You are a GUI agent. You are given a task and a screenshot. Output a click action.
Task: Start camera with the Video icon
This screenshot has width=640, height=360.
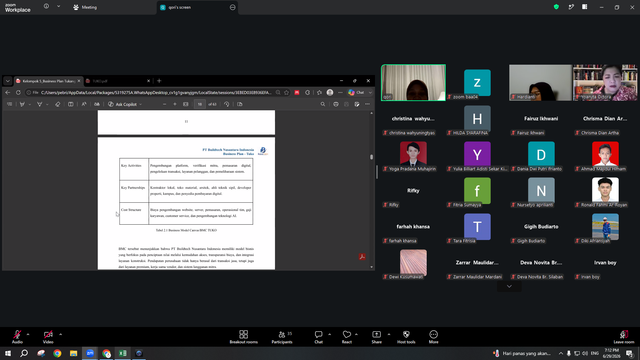pos(48,334)
